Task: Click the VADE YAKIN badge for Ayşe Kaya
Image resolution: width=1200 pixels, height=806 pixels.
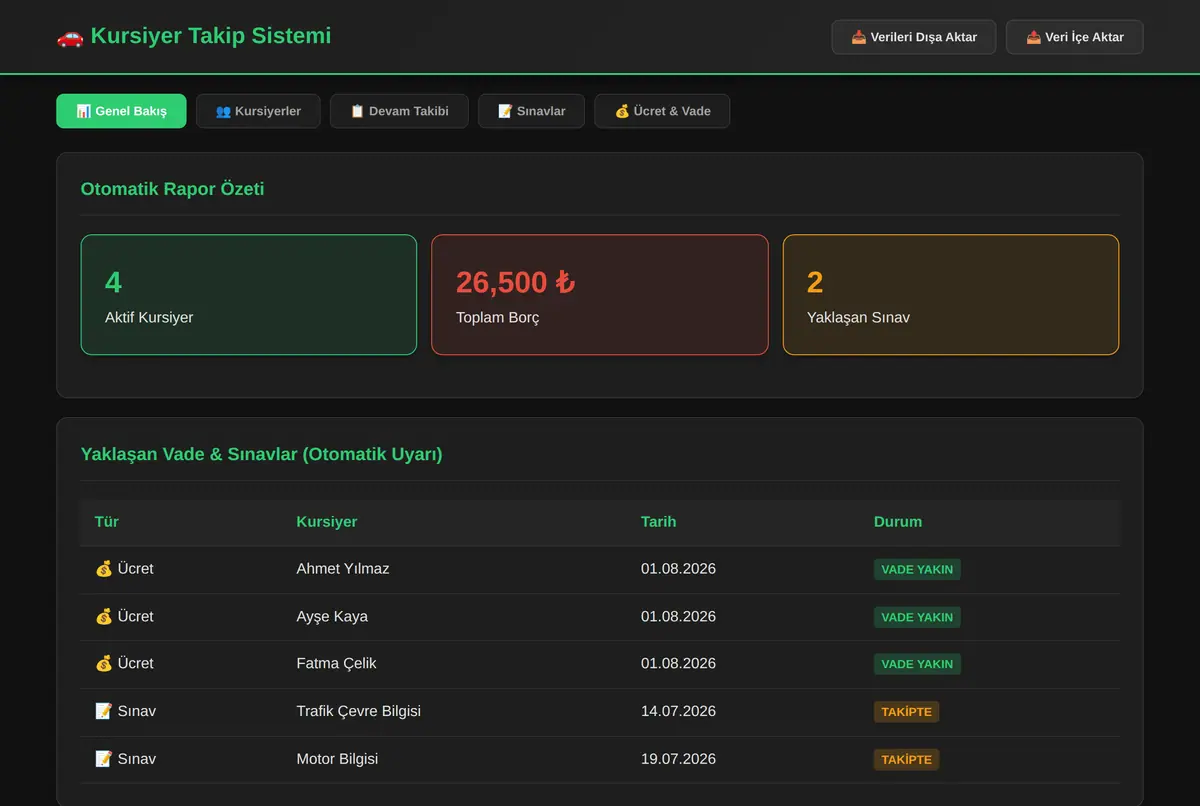Action: tap(917, 617)
